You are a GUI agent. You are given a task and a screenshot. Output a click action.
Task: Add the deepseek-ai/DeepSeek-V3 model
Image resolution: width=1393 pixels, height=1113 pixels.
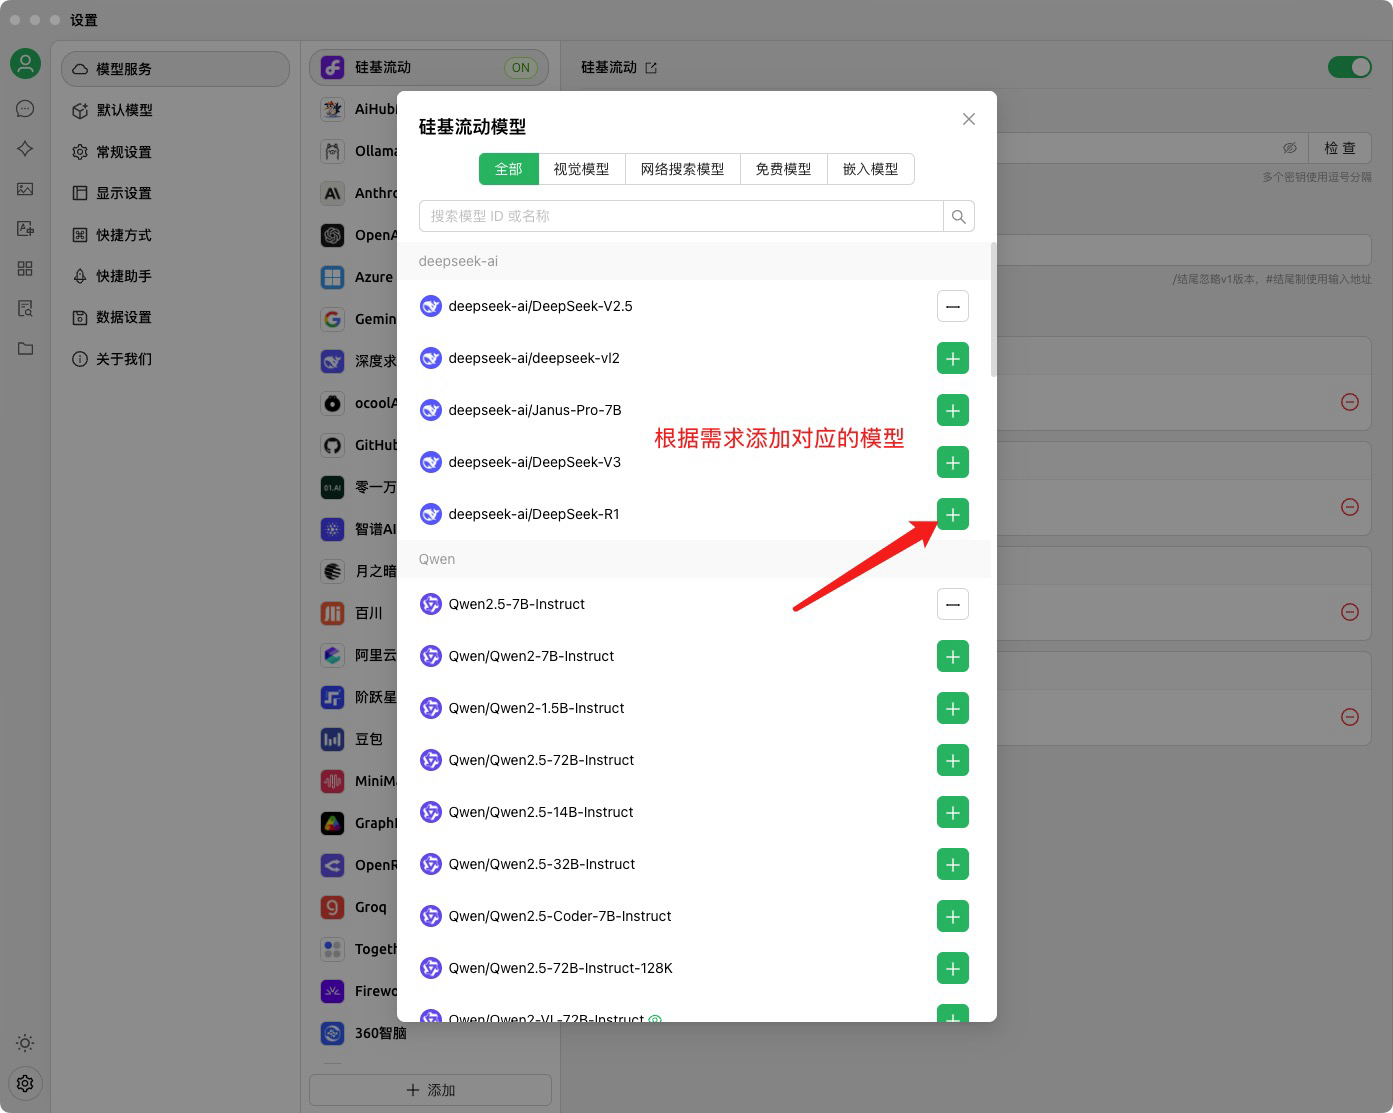[952, 462]
